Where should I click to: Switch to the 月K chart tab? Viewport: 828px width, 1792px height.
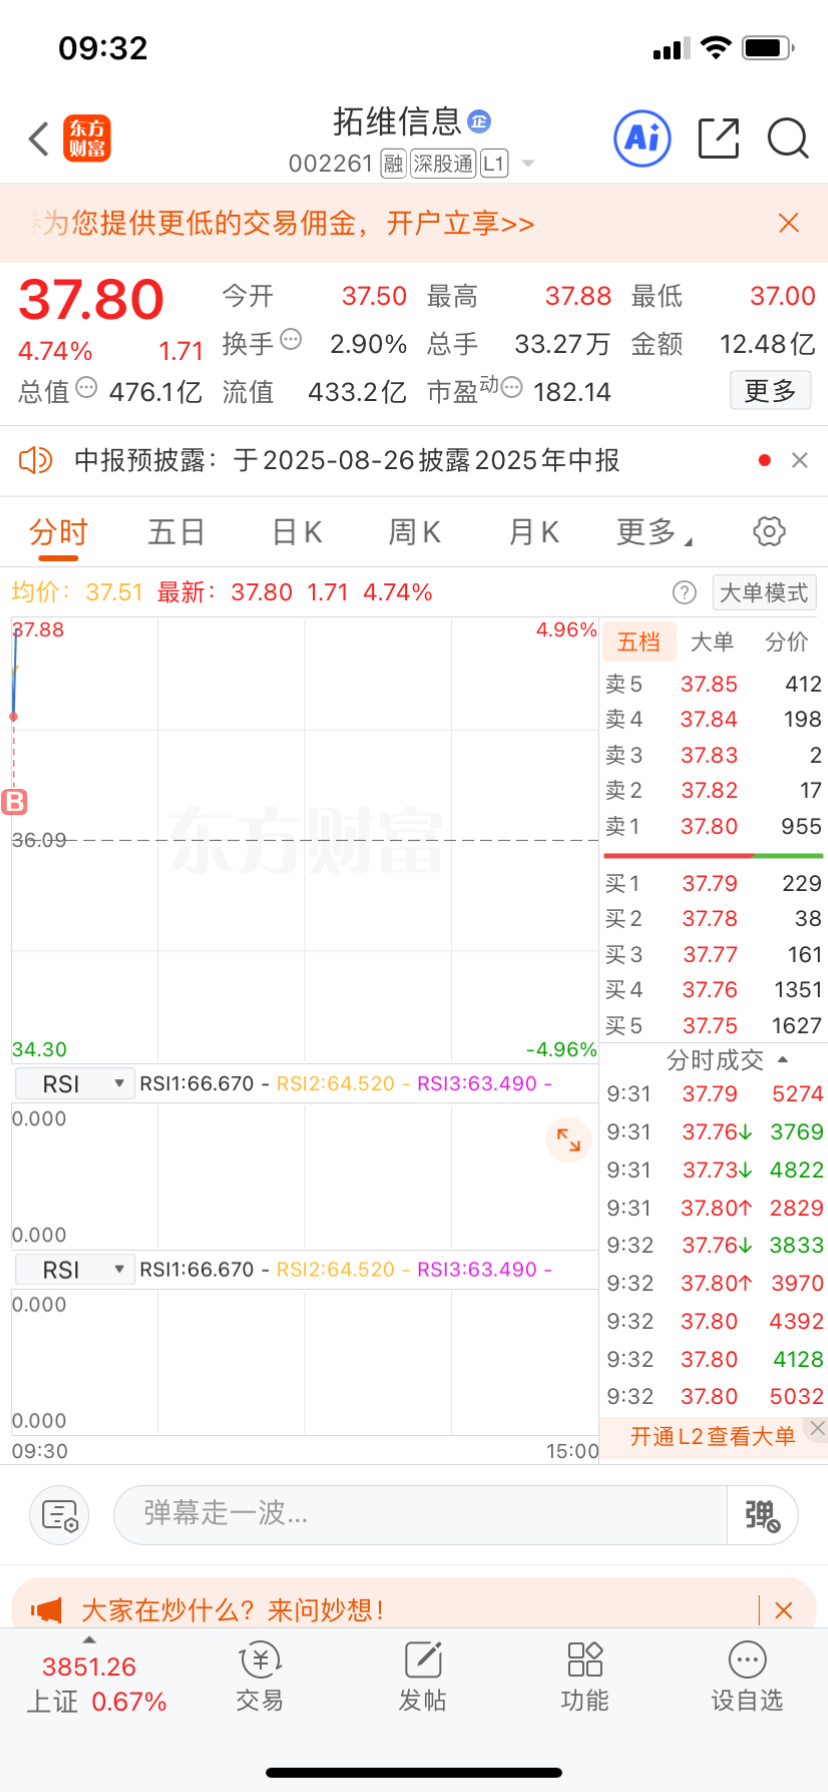tap(534, 532)
